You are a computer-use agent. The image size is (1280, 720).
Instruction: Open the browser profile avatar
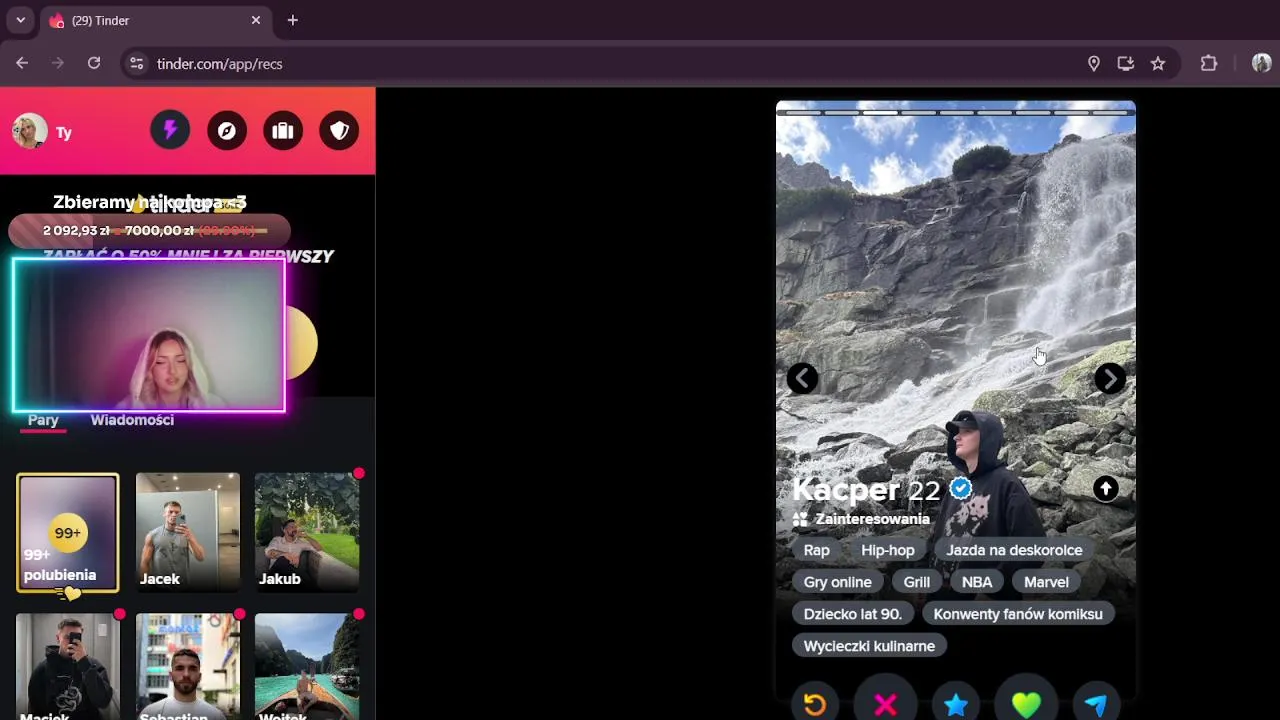point(1261,63)
